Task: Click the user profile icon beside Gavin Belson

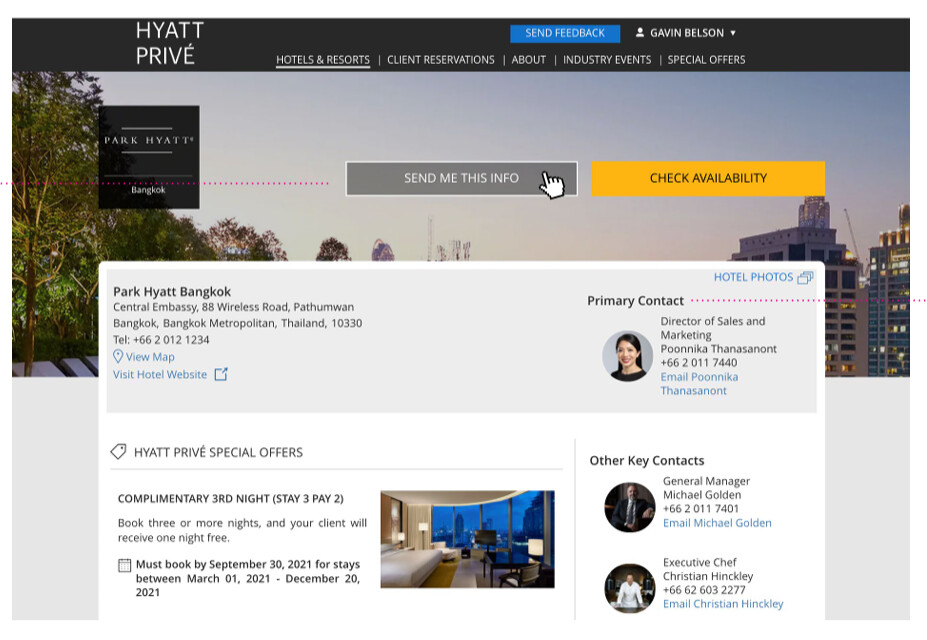Action: click(640, 33)
